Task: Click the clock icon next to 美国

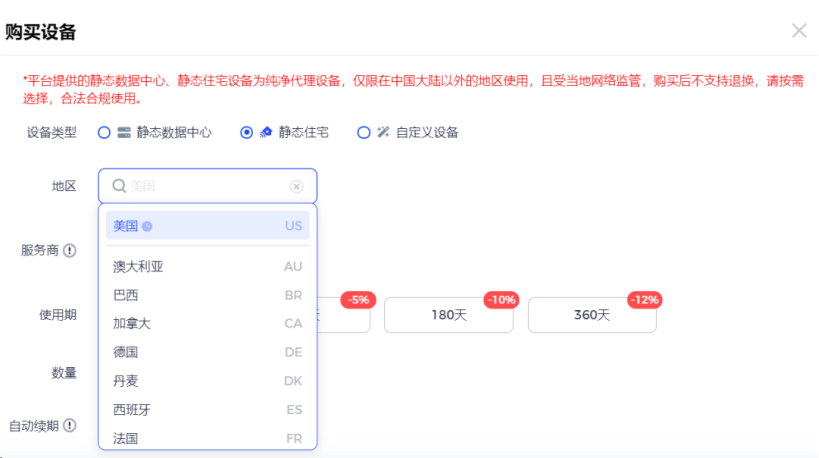Action: click(147, 226)
